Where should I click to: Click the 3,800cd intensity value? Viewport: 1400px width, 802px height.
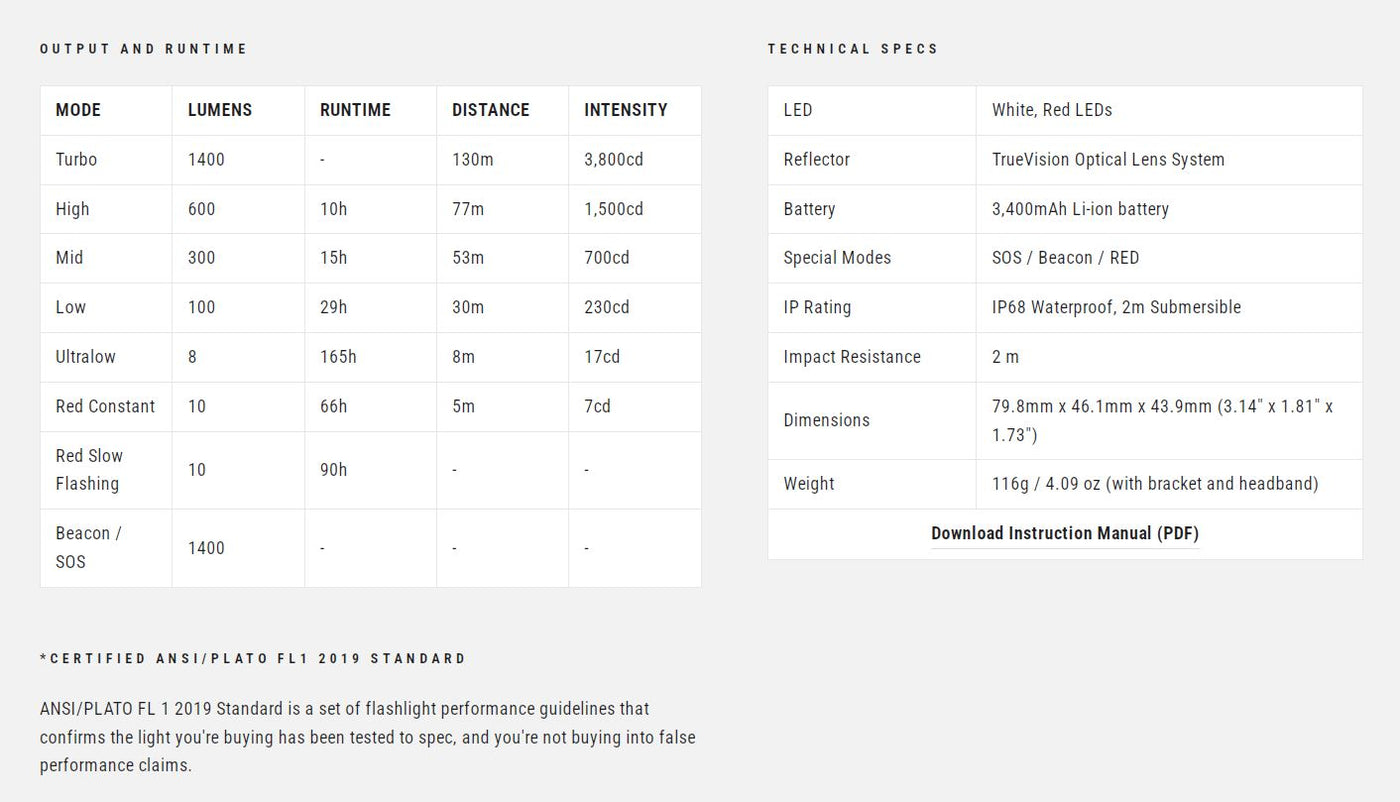tap(614, 159)
